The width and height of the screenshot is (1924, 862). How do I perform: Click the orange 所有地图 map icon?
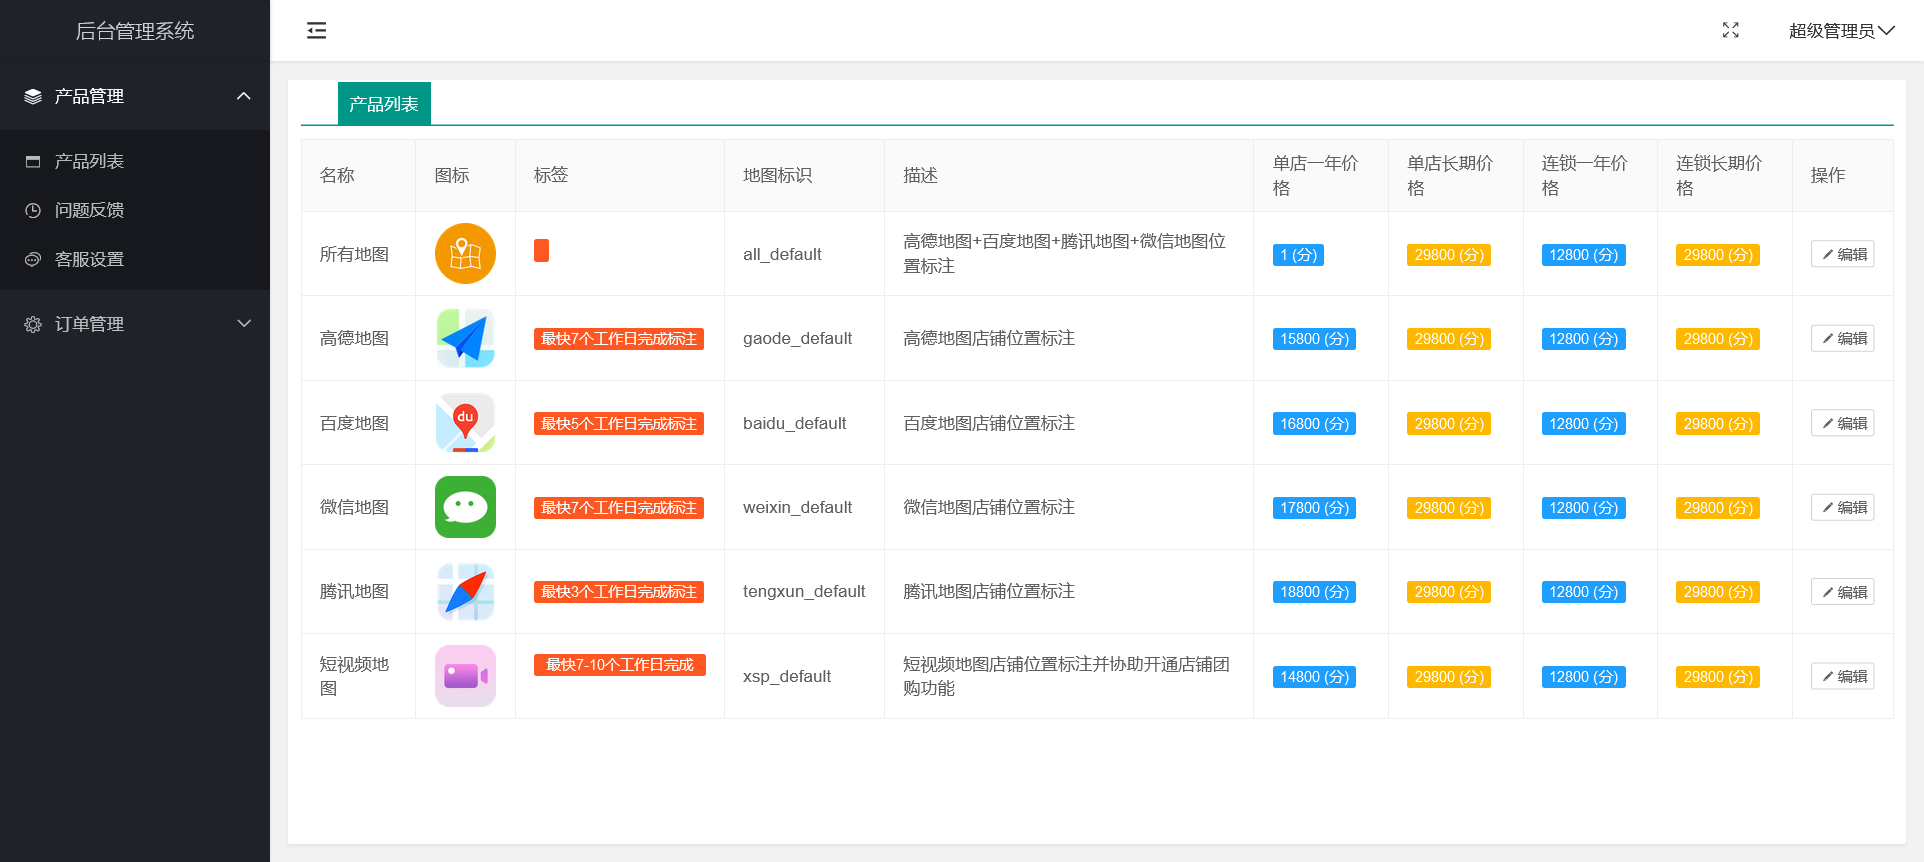click(x=465, y=254)
